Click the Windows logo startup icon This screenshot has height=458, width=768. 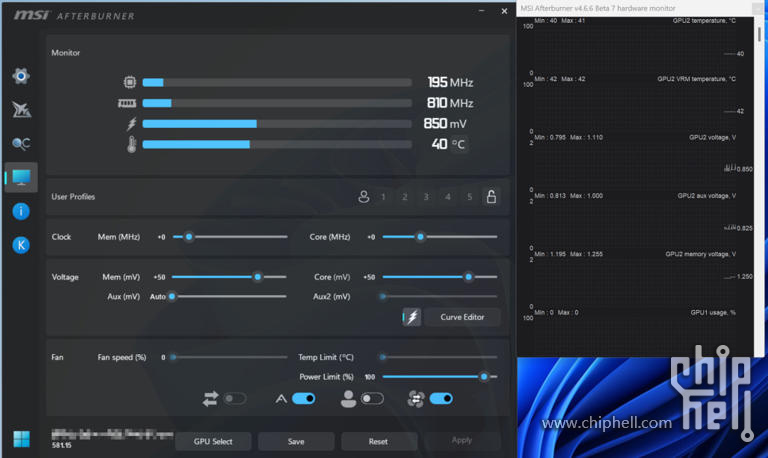point(21,439)
